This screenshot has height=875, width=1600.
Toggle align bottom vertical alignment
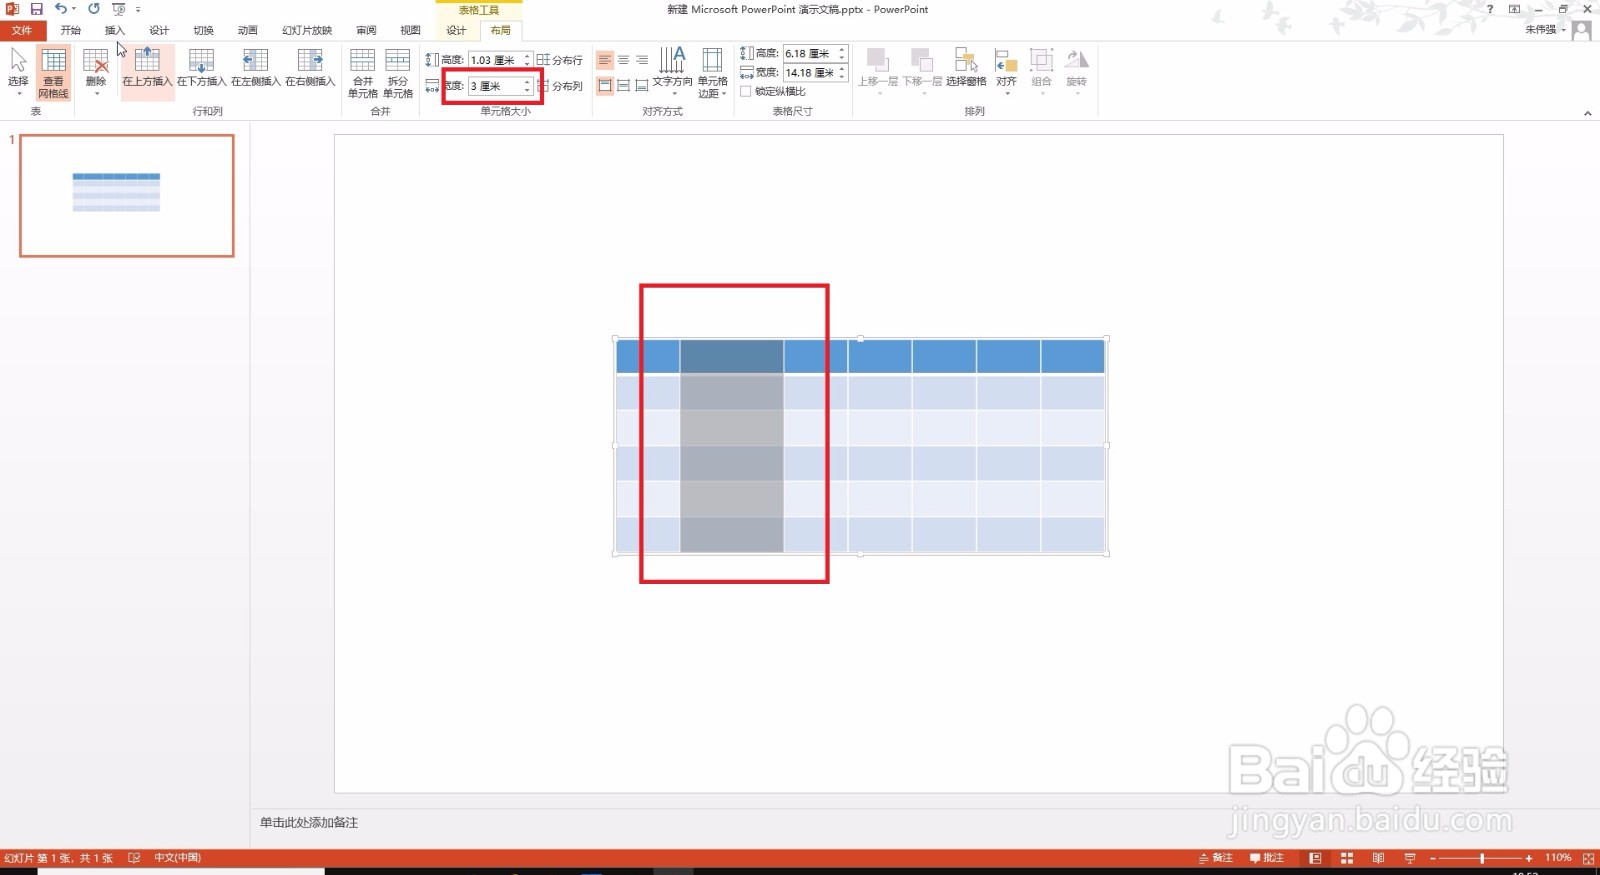click(x=642, y=86)
